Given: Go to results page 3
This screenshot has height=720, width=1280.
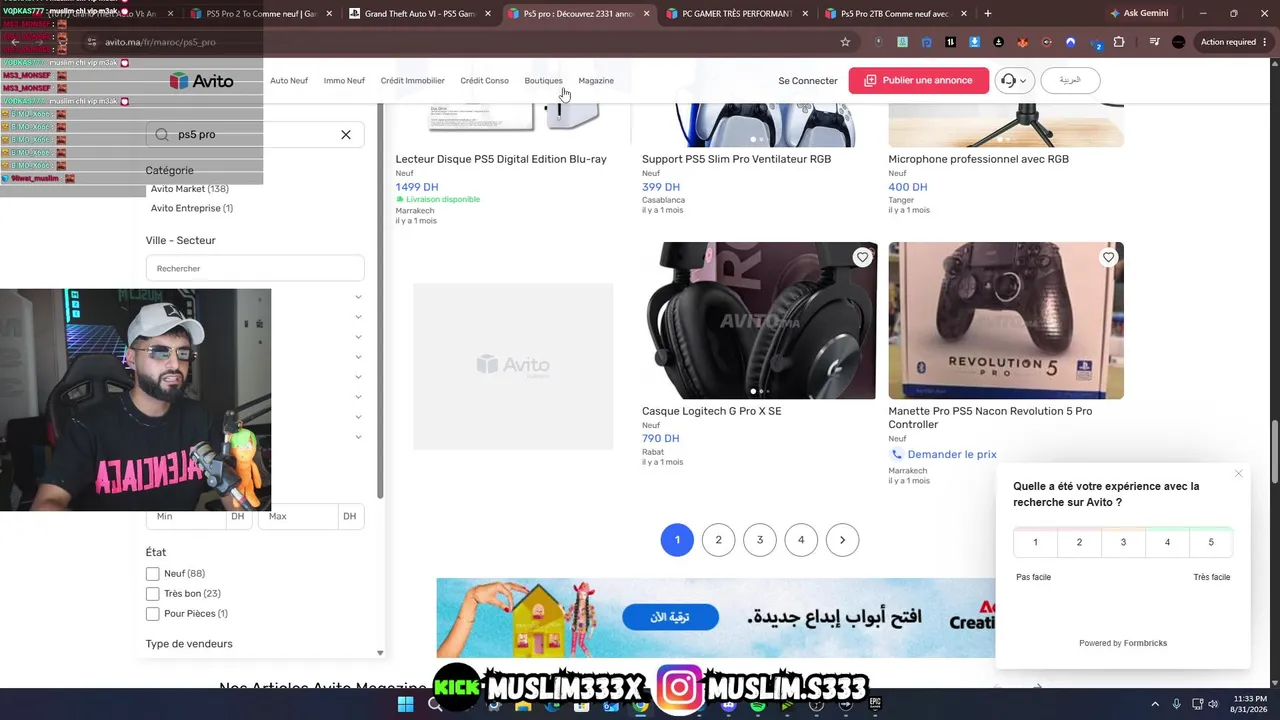Looking at the screenshot, I should [x=760, y=540].
